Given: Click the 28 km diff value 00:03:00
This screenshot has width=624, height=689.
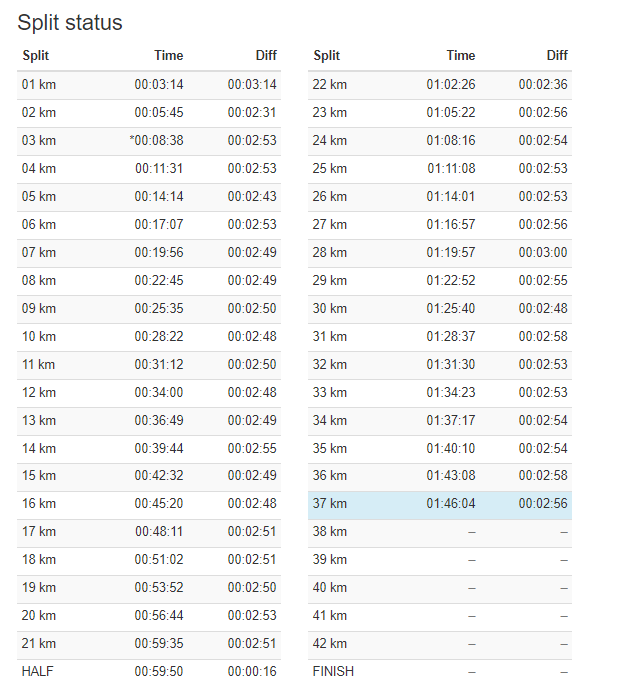Looking at the screenshot, I should pos(543,252).
